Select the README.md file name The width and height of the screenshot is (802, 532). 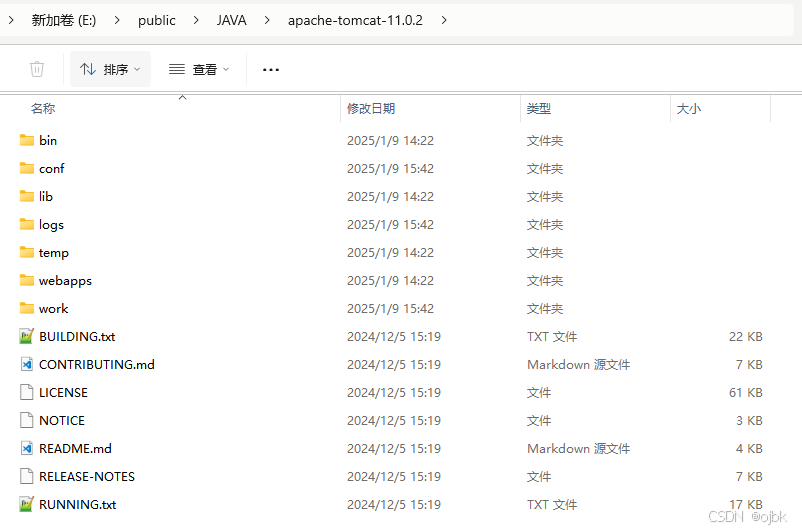[75, 449]
